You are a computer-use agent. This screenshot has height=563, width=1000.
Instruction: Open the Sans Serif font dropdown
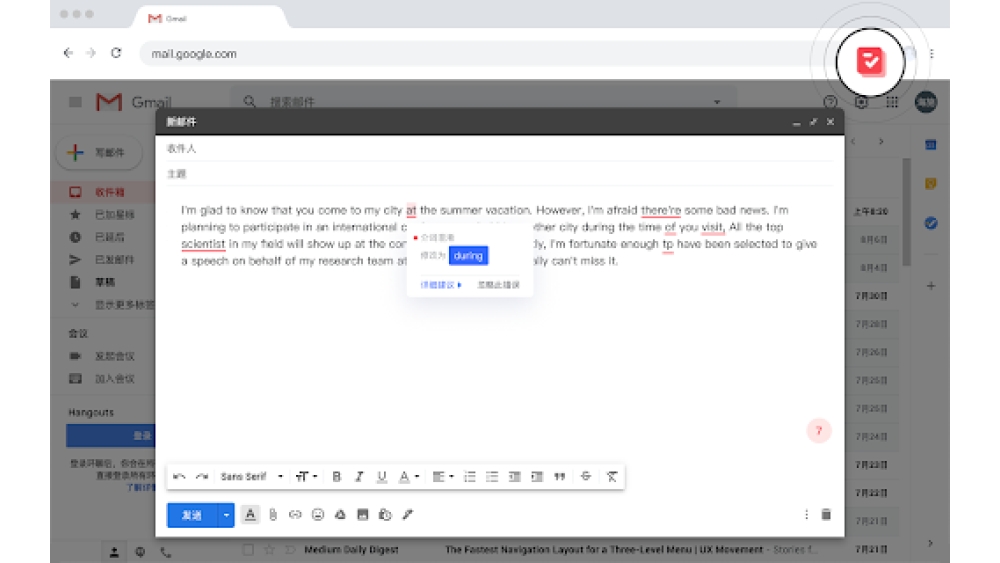(252, 476)
